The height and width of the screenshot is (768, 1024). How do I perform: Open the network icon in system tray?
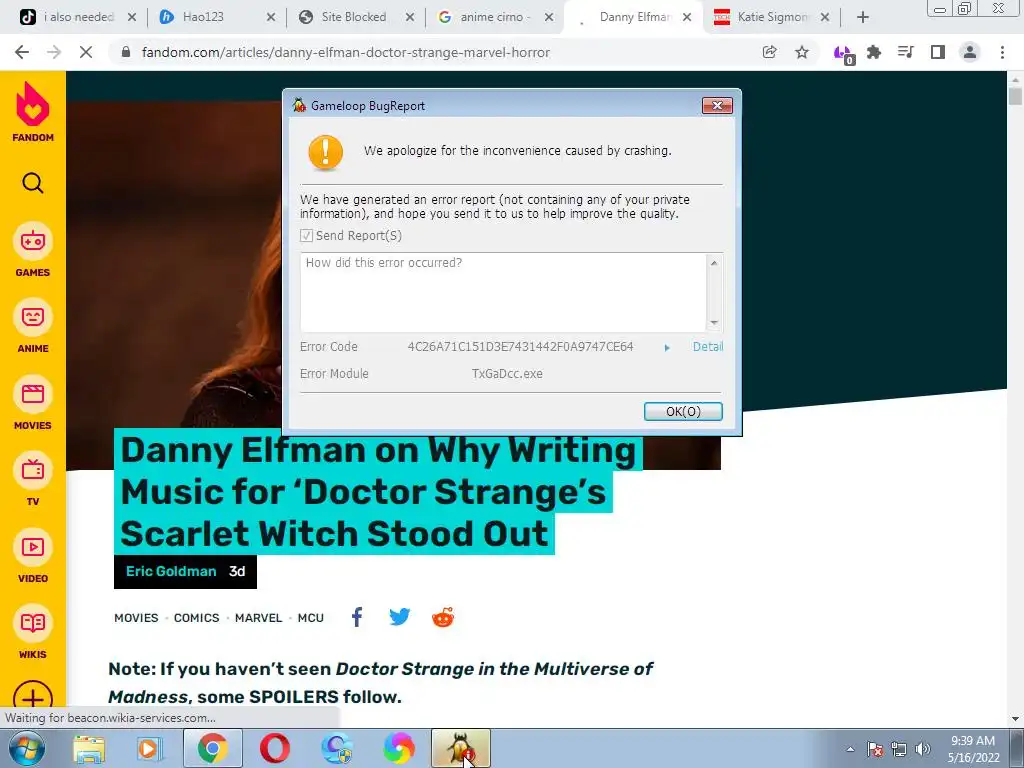tap(899, 749)
